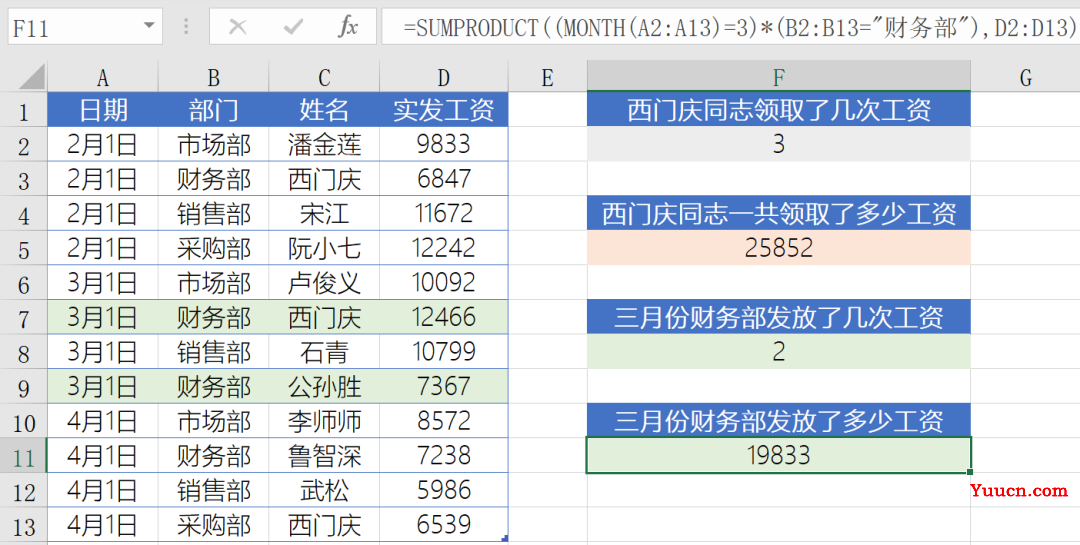
Task: Select salary cell 12466
Action: 444,317
